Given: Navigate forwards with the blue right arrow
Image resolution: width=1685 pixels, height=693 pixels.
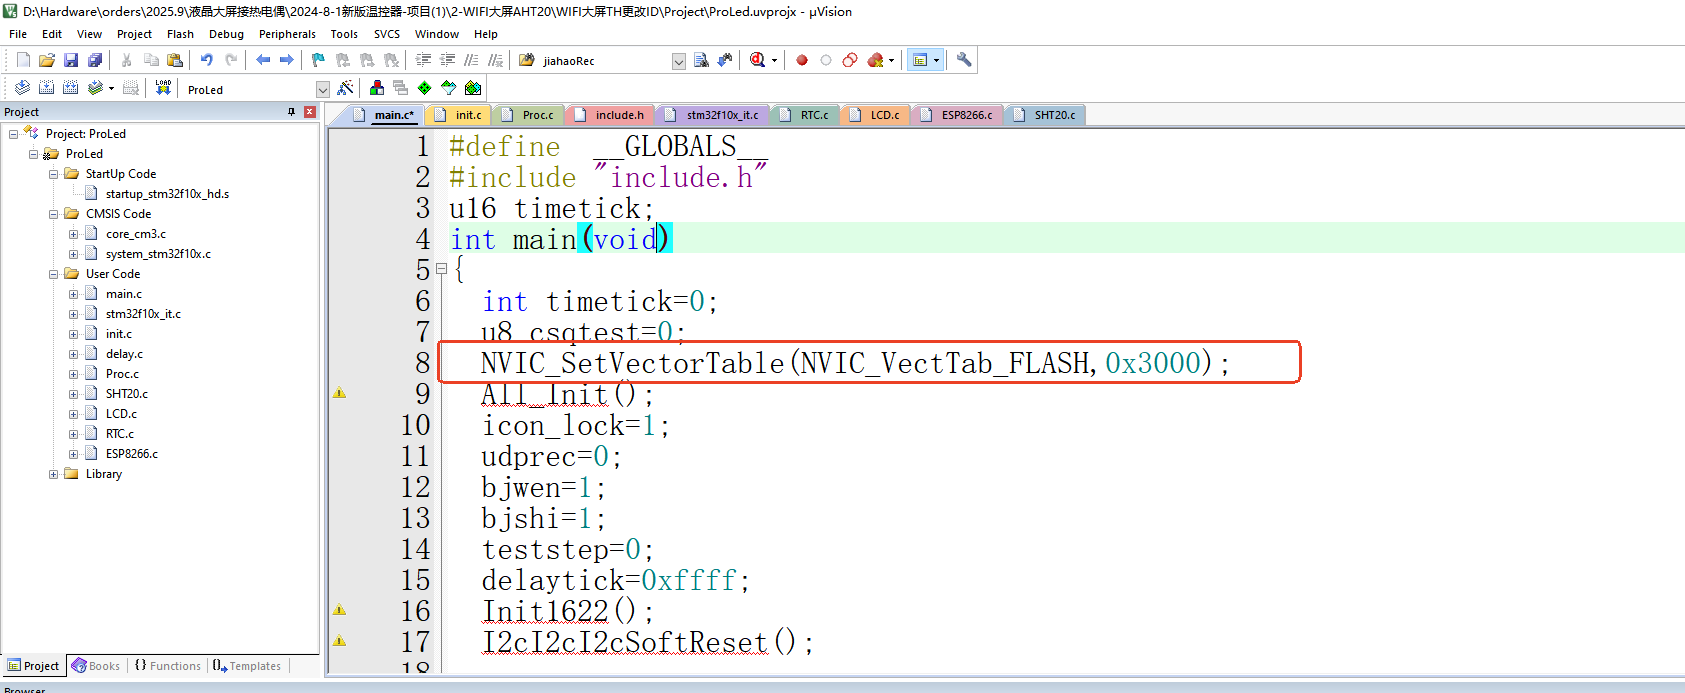Looking at the screenshot, I should tap(287, 60).
